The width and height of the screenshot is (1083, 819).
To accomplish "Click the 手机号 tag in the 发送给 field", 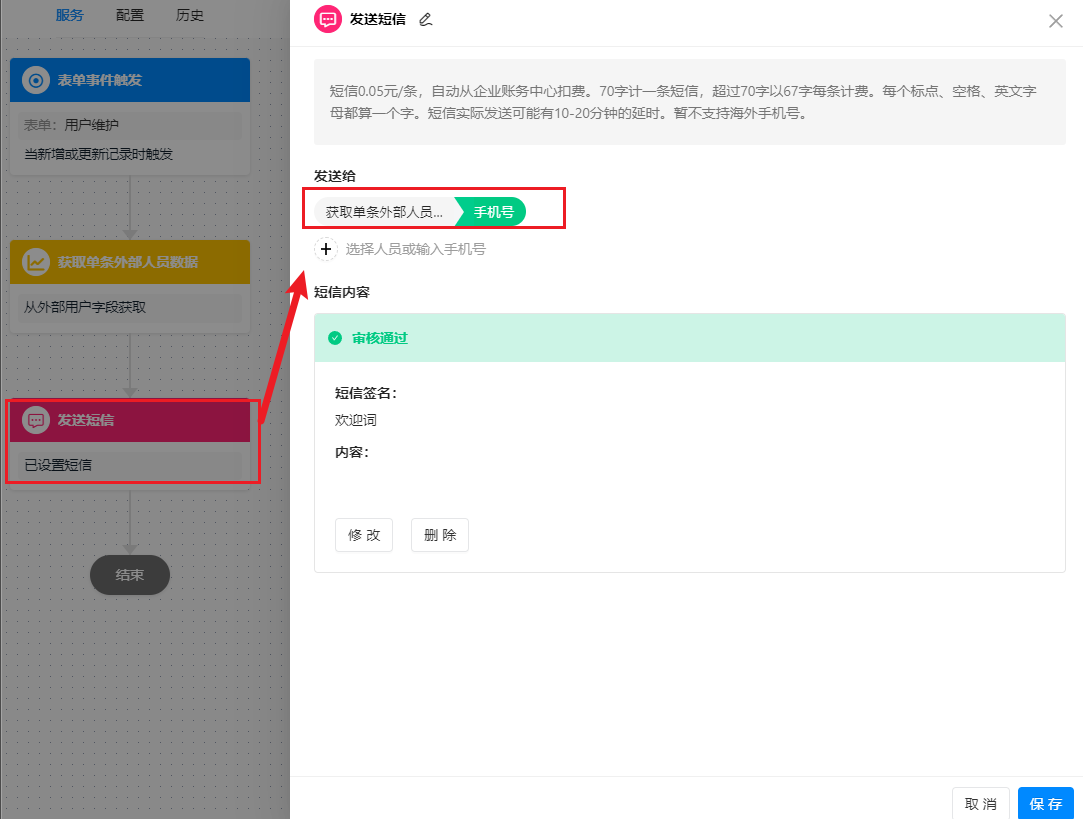I will 490,211.
